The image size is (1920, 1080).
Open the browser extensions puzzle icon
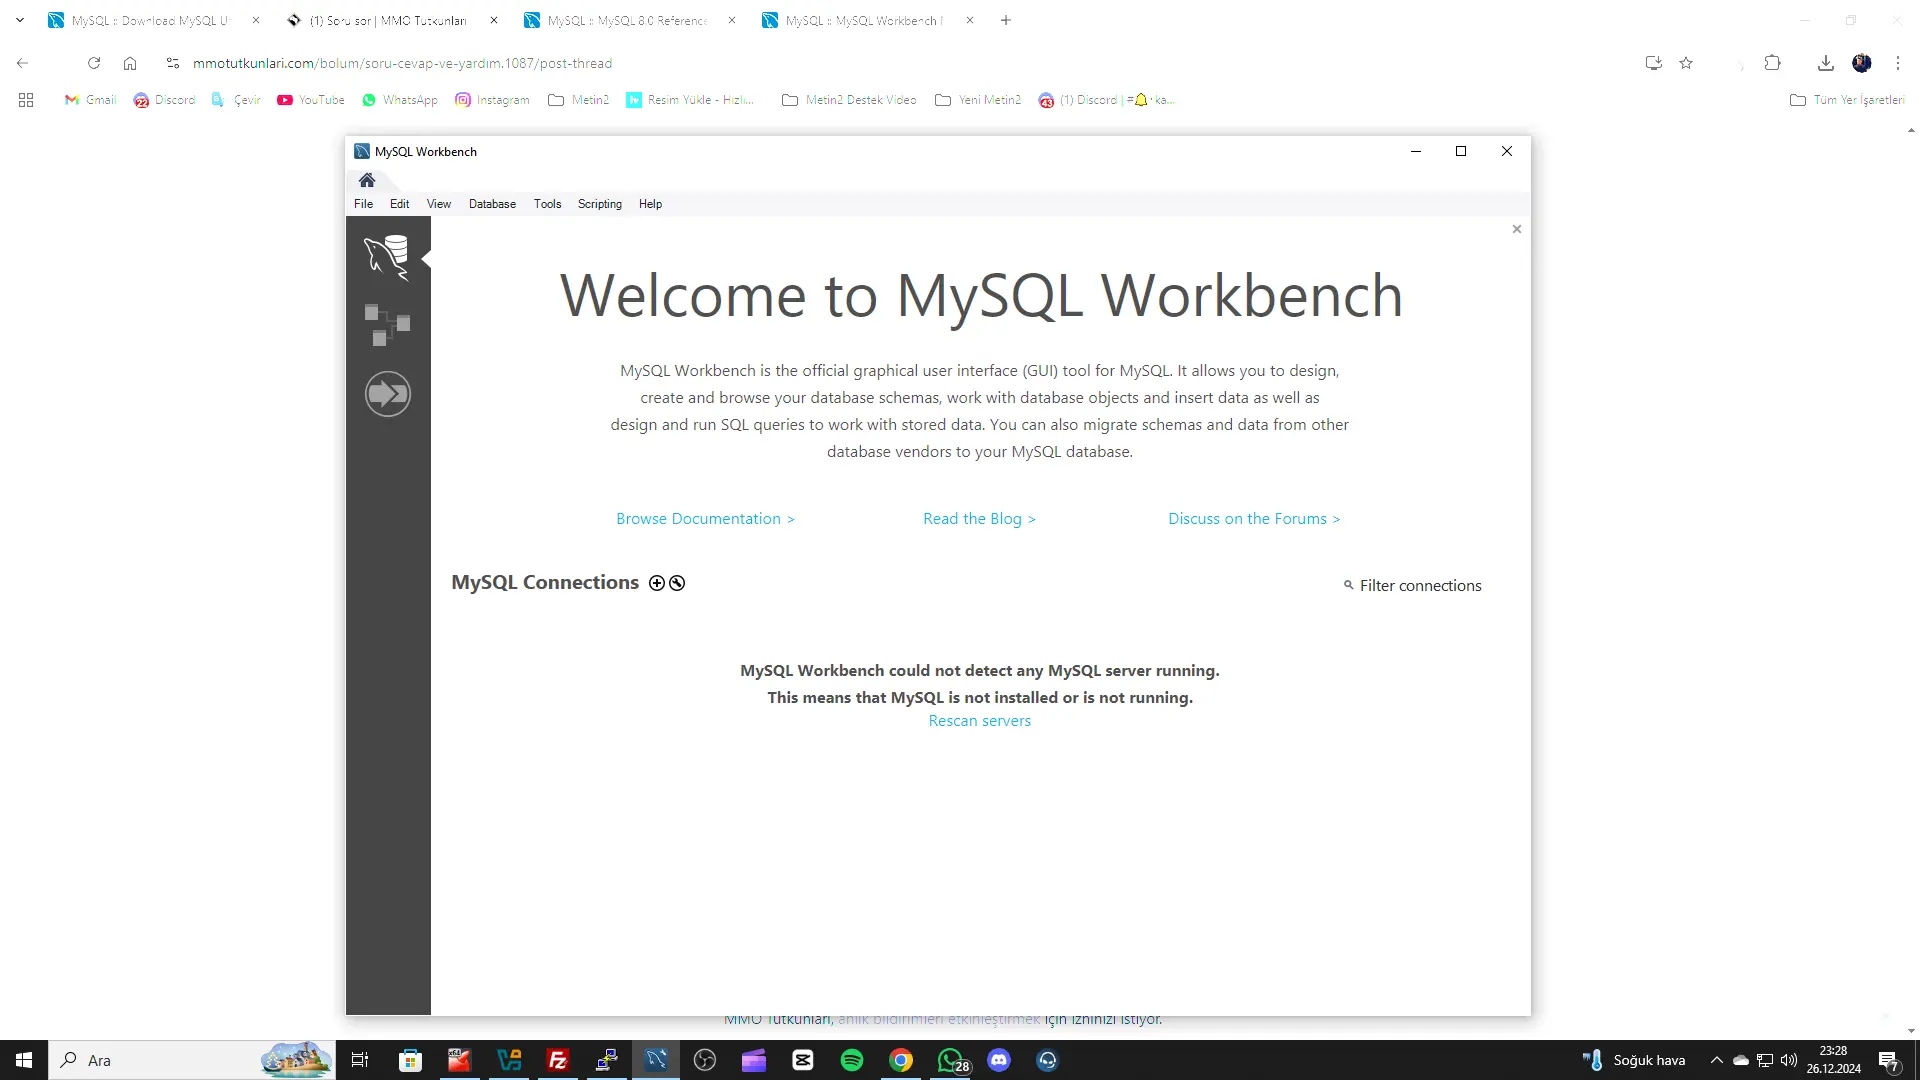click(1773, 63)
